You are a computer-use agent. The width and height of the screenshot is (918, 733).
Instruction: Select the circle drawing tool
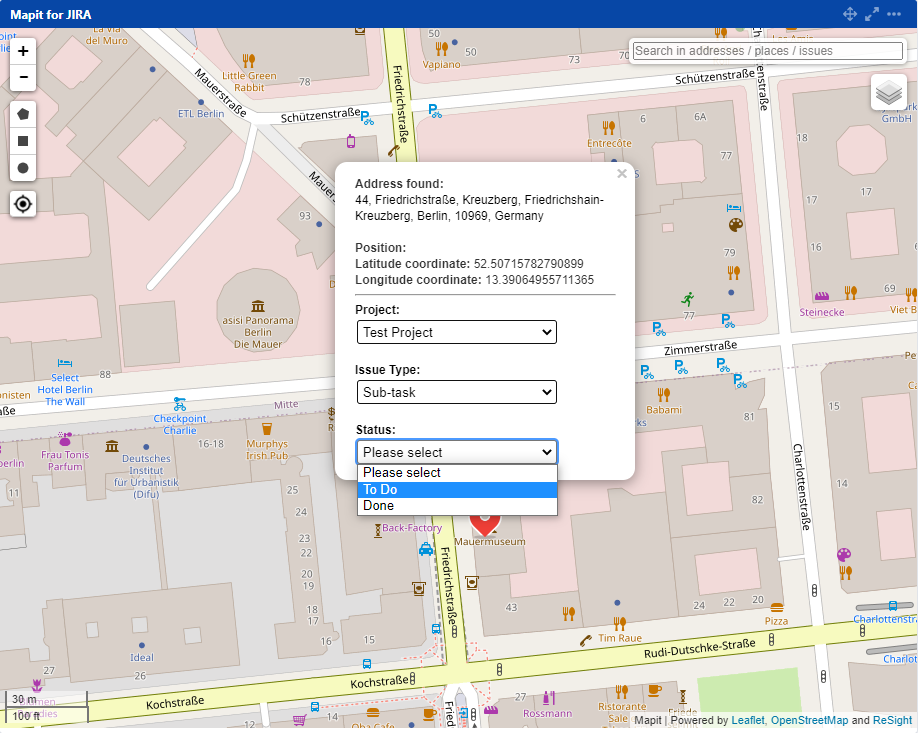click(x=23, y=168)
